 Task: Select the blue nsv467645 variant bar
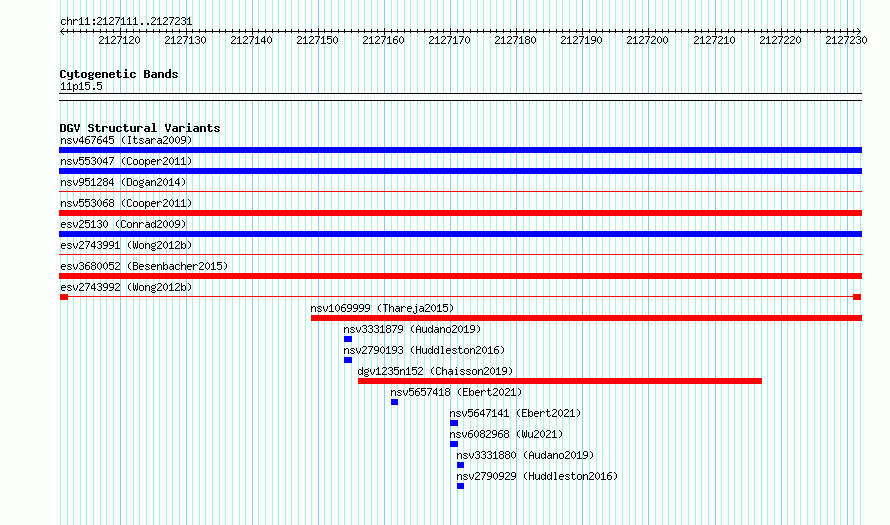coord(460,150)
